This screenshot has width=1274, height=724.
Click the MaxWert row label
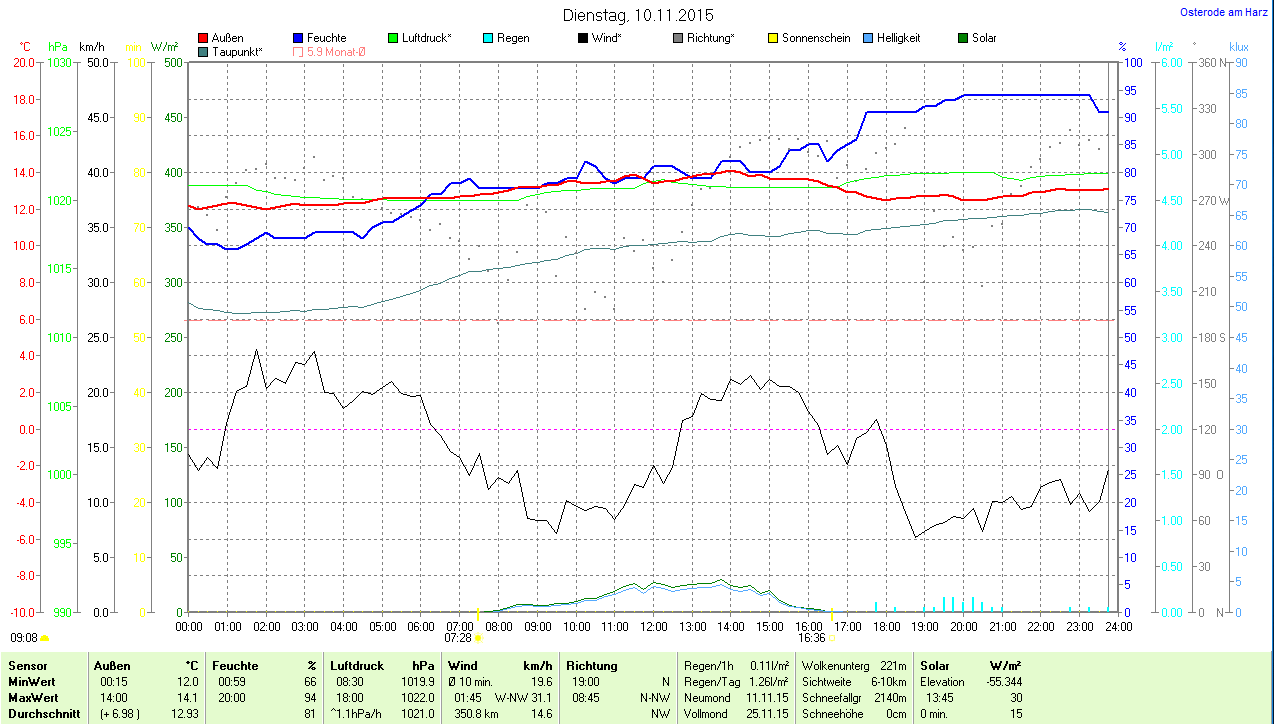33,697
